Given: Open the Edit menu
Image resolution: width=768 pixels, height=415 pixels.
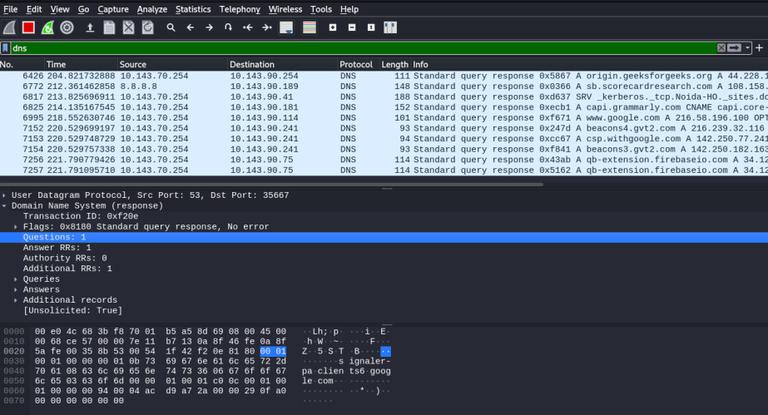Looking at the screenshot, I should (x=34, y=9).
